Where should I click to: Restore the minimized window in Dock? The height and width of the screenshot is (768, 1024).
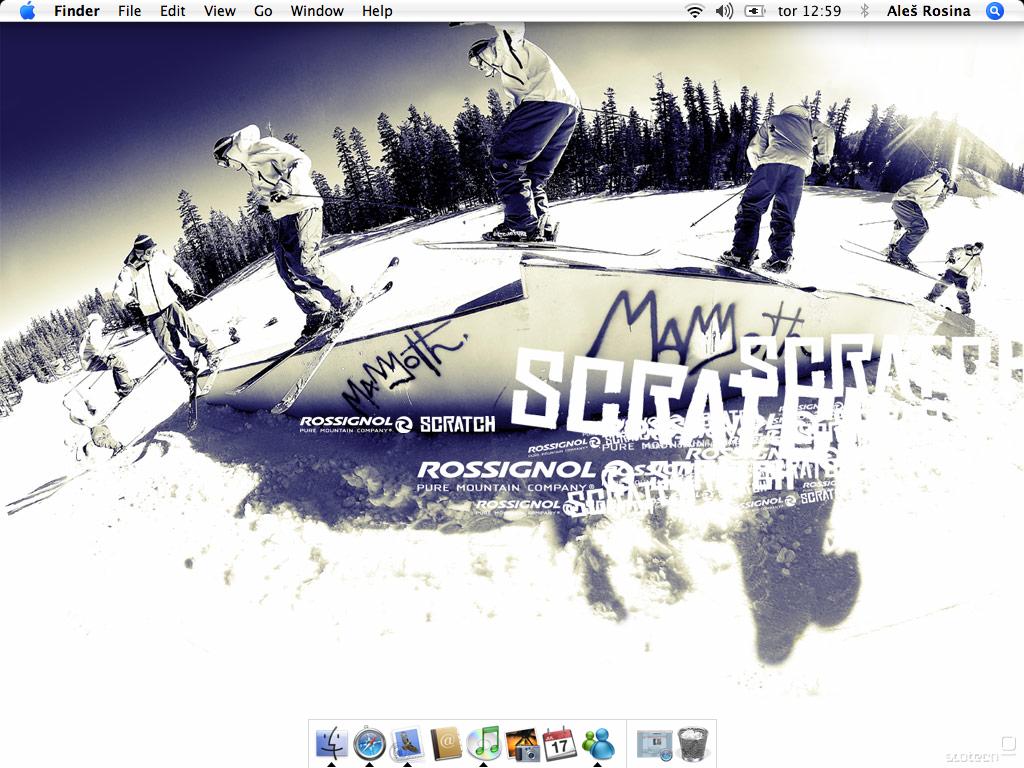654,744
